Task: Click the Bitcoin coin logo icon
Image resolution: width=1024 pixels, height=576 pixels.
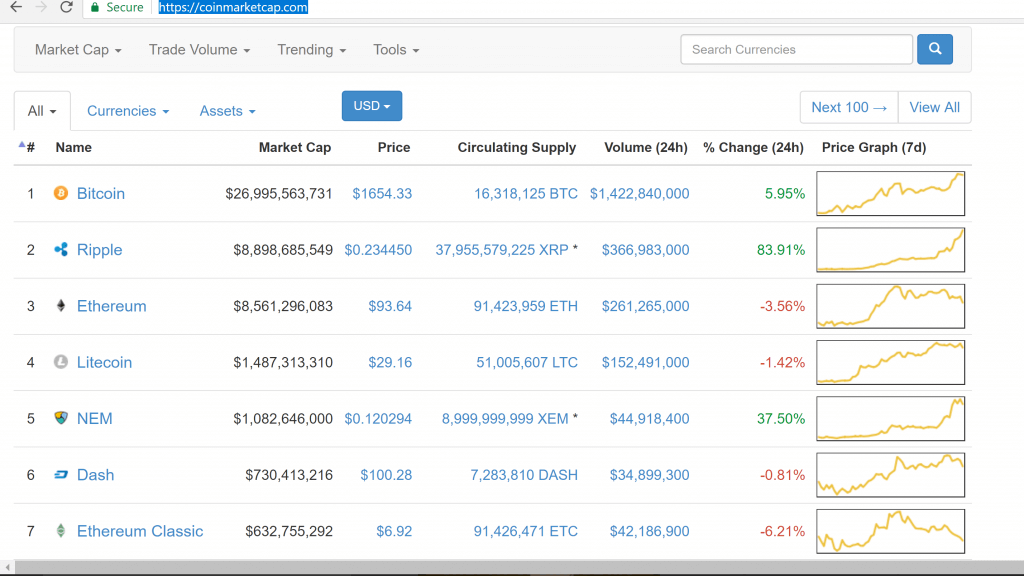Action: 60,193
